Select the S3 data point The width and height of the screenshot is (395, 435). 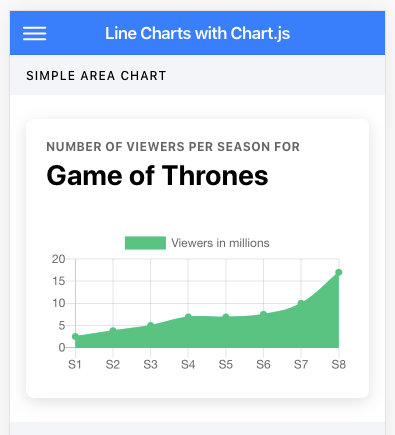150,325
